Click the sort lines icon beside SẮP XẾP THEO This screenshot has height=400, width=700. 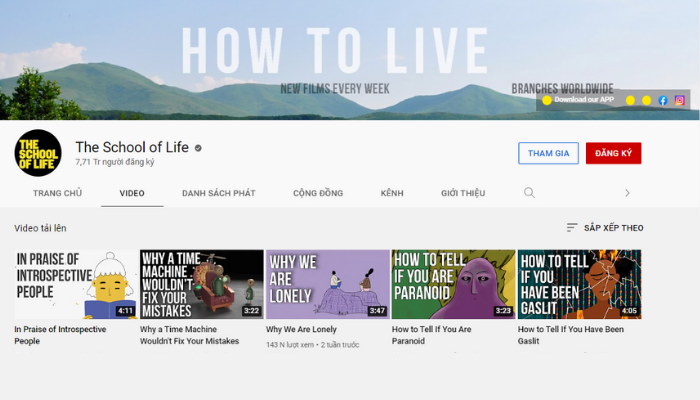572,228
